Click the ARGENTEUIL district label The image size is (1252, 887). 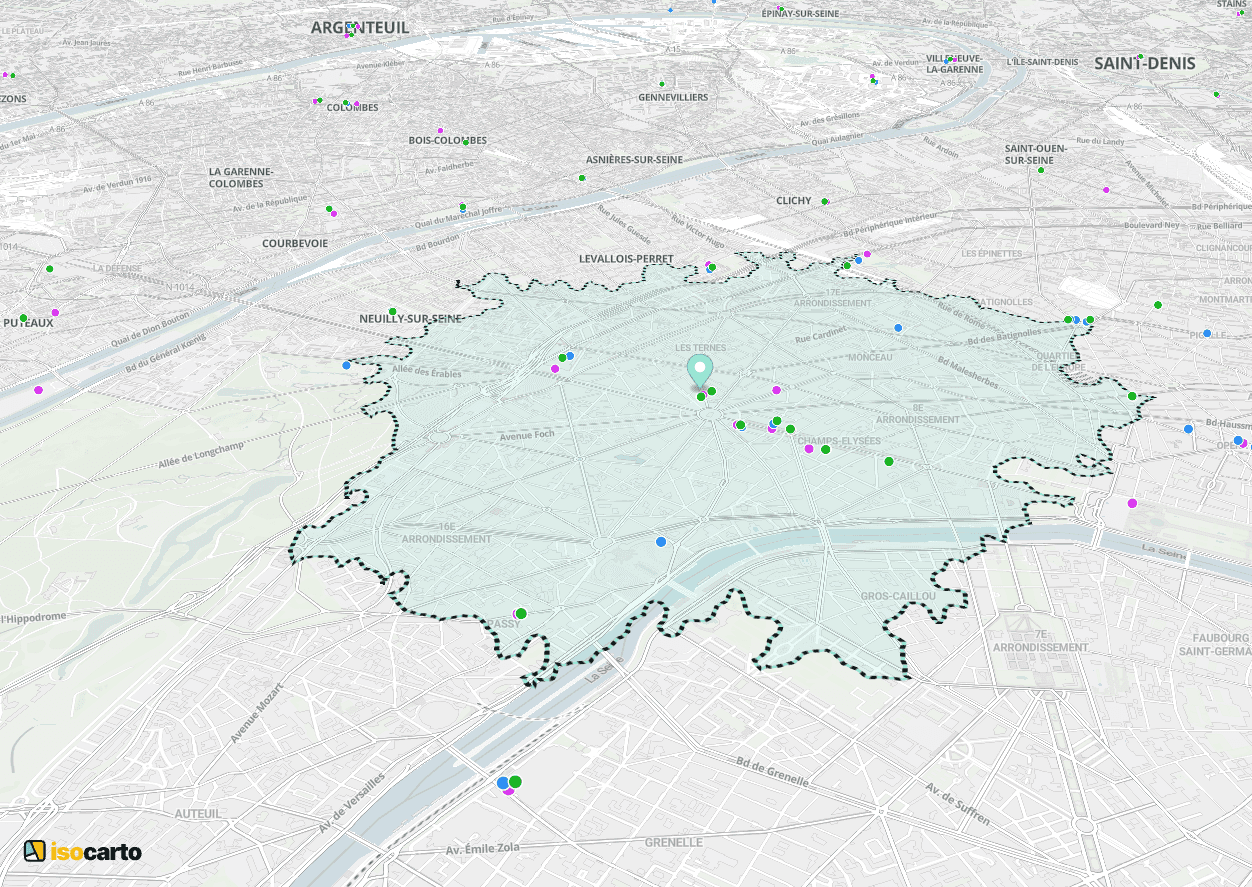coord(358,27)
